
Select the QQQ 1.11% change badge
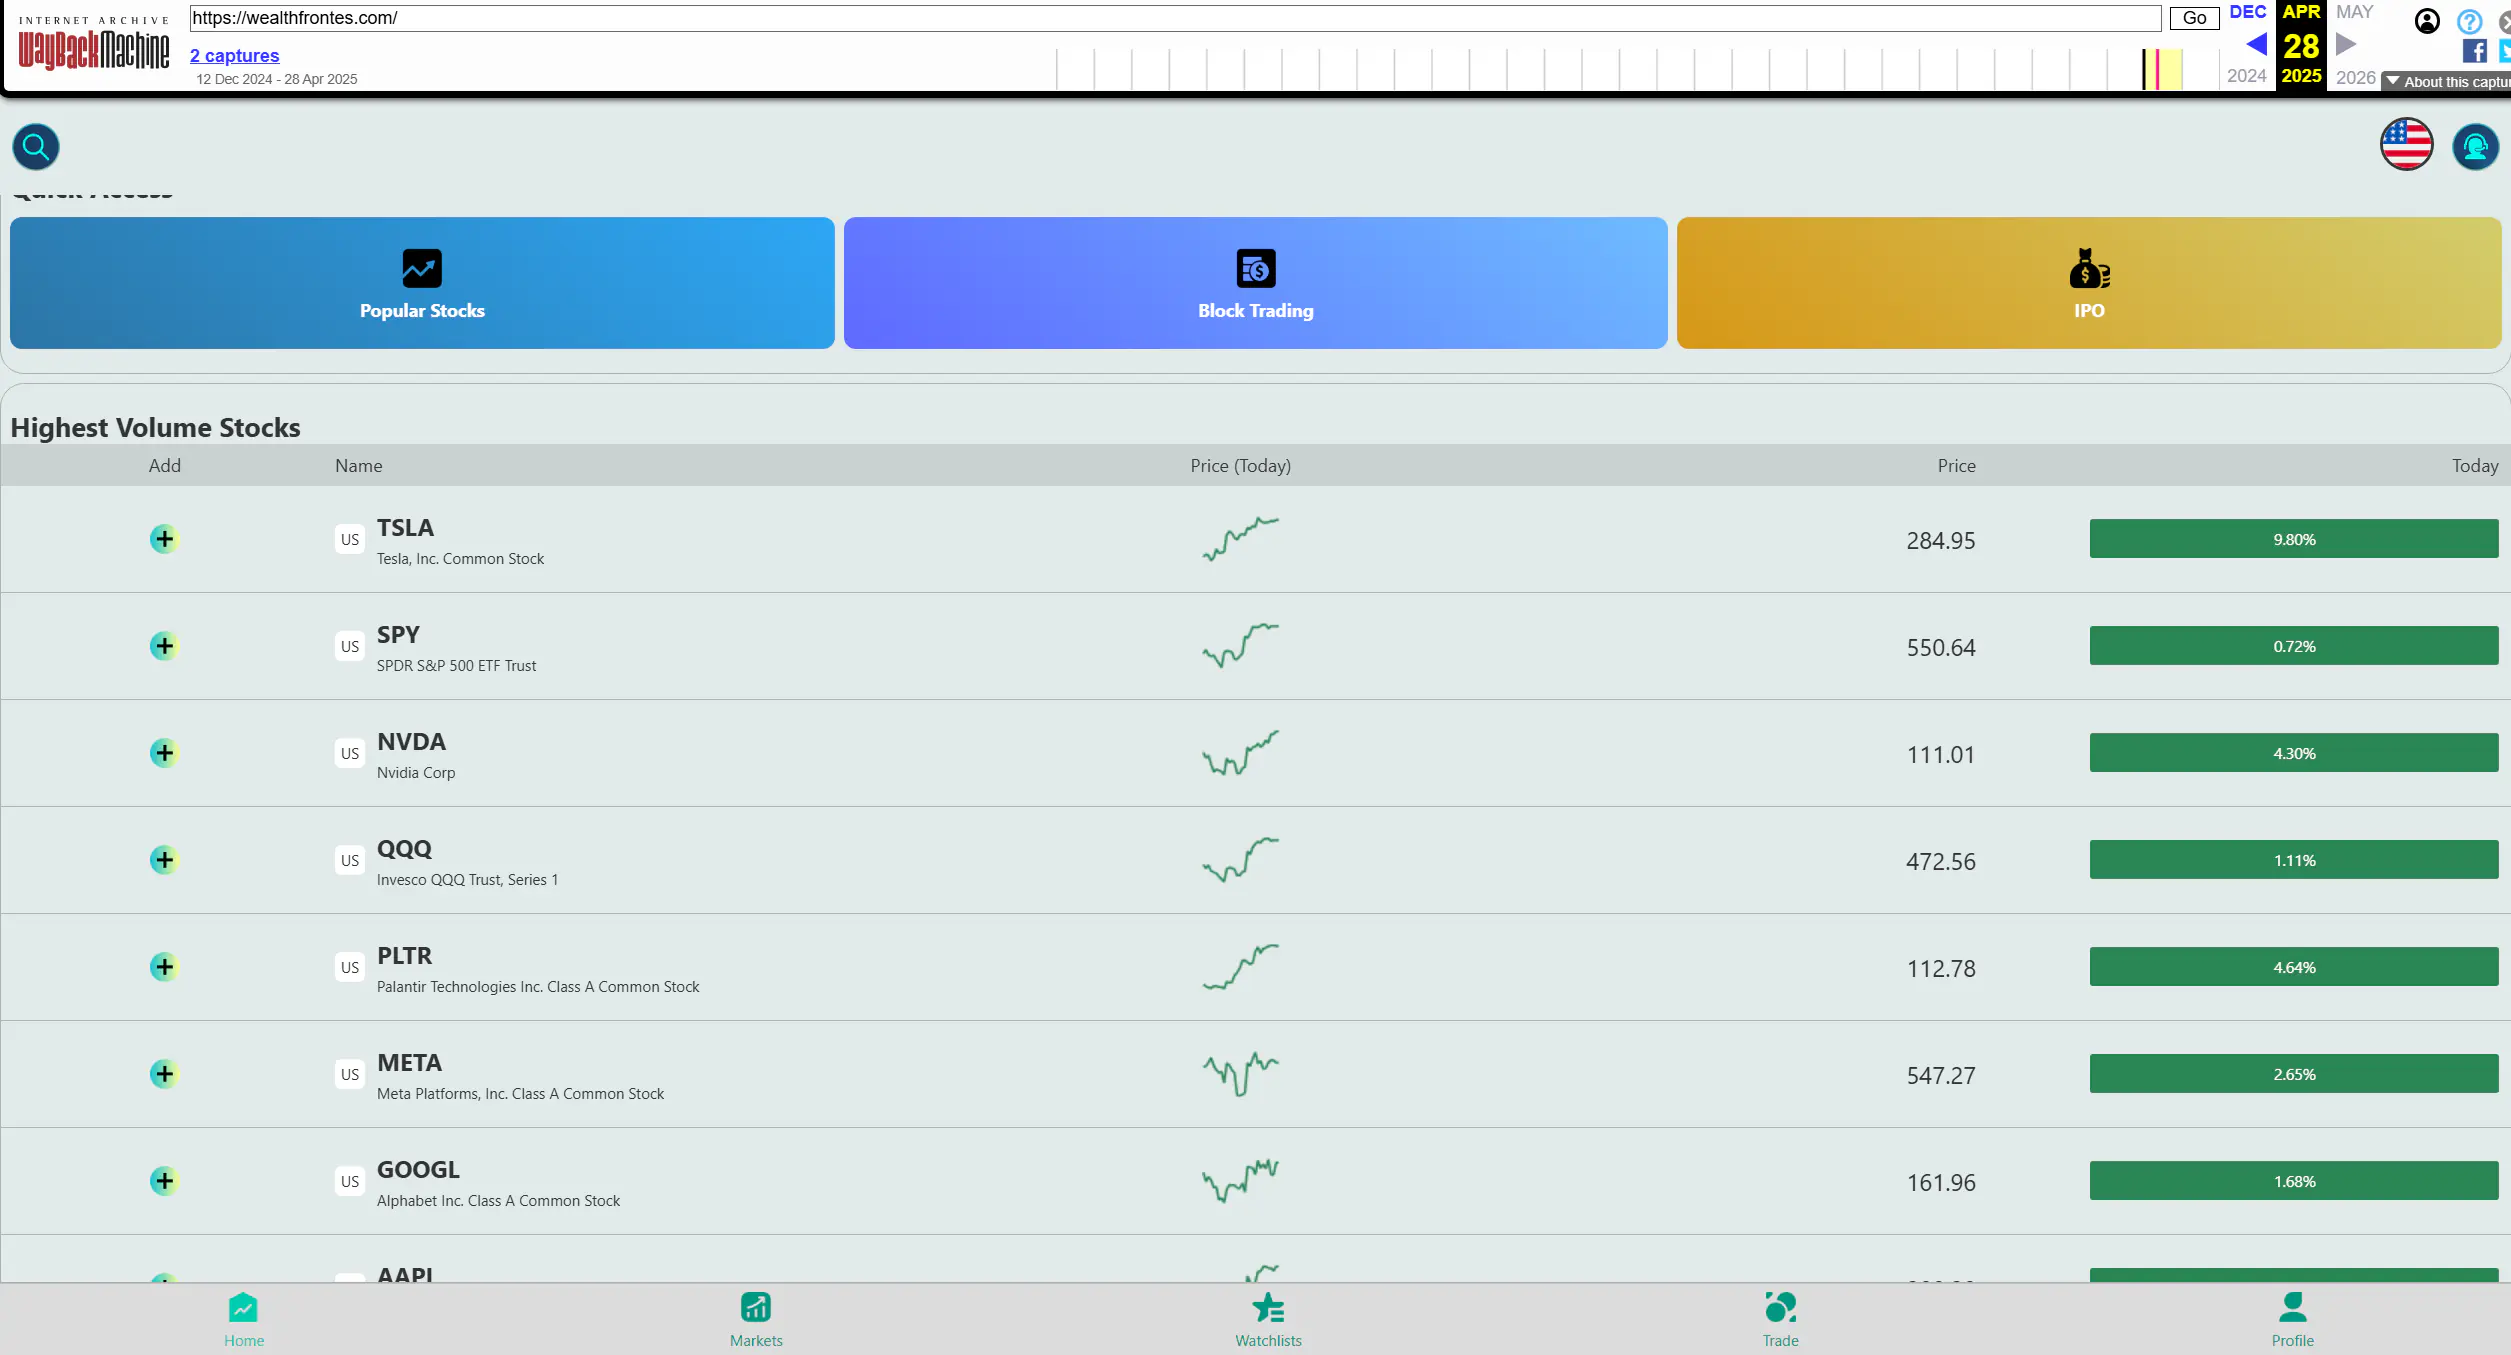coord(2294,860)
